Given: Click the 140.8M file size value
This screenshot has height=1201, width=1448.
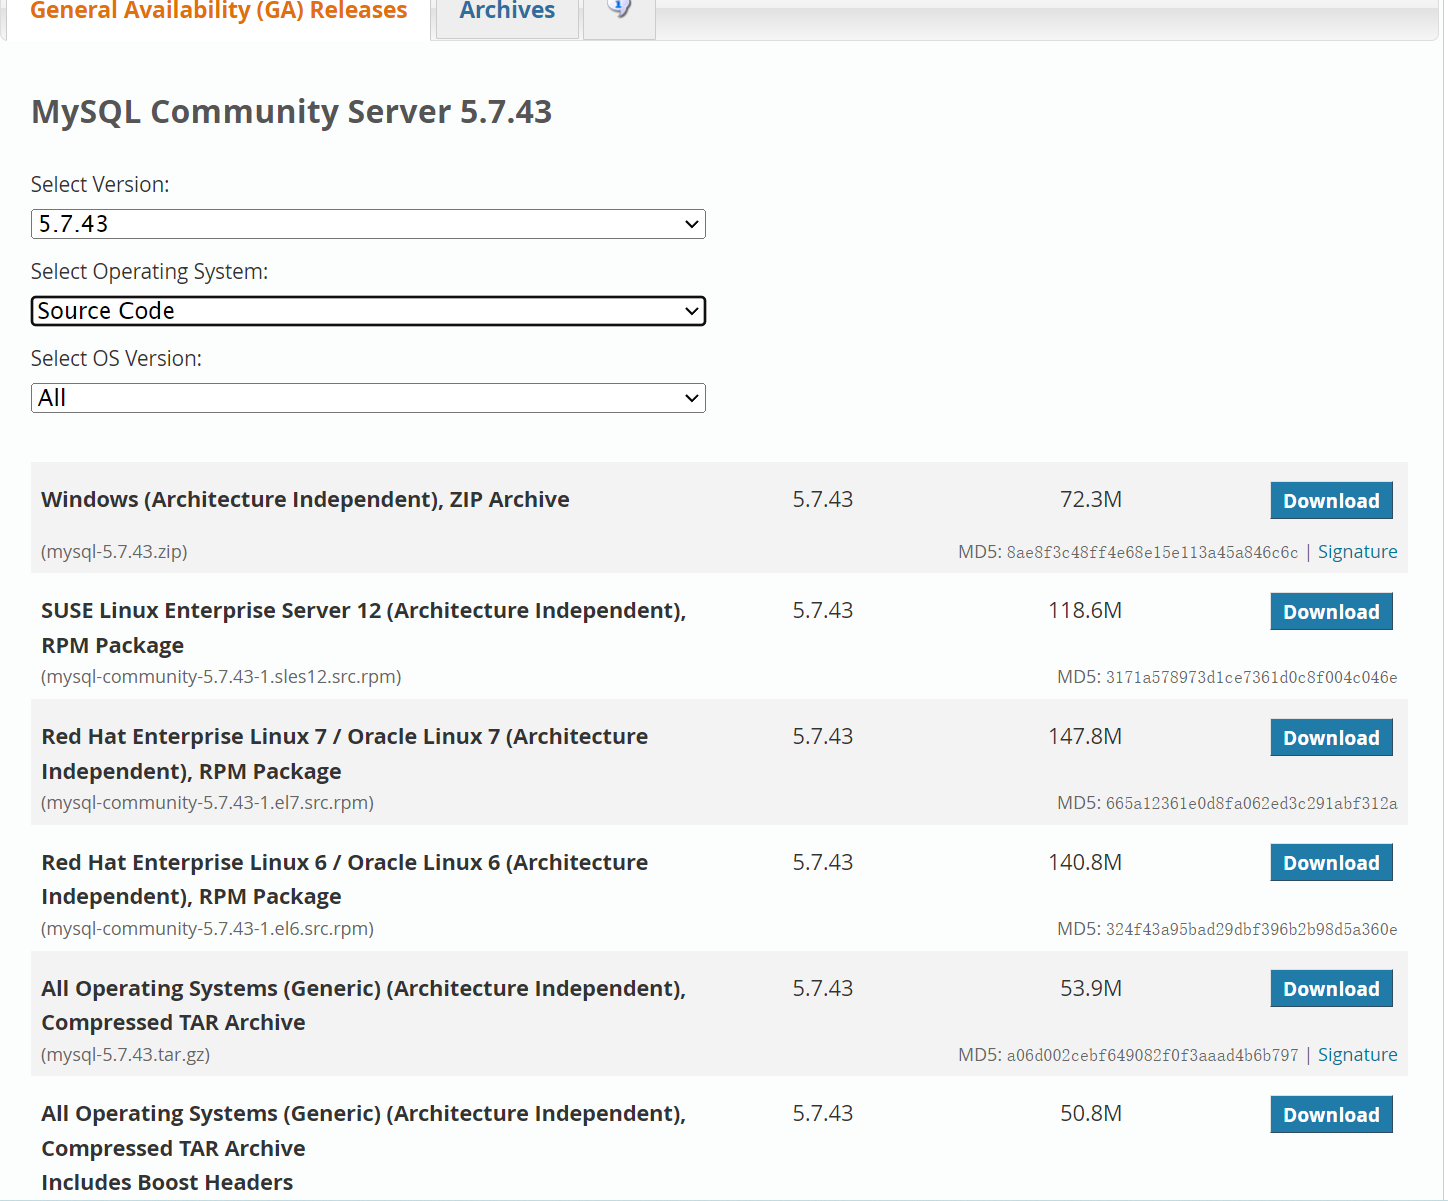Looking at the screenshot, I should [1085, 862].
